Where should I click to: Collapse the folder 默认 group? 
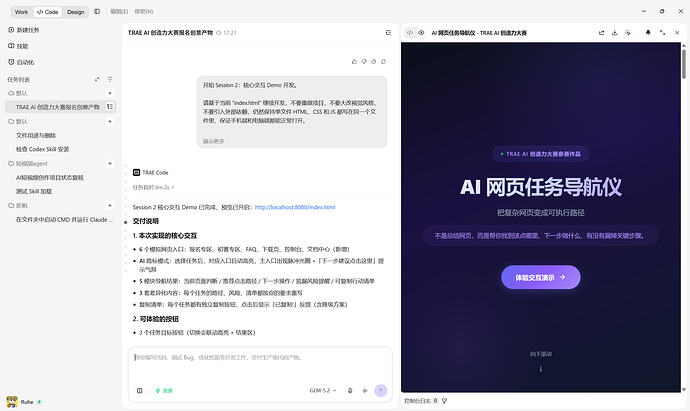click(18, 121)
